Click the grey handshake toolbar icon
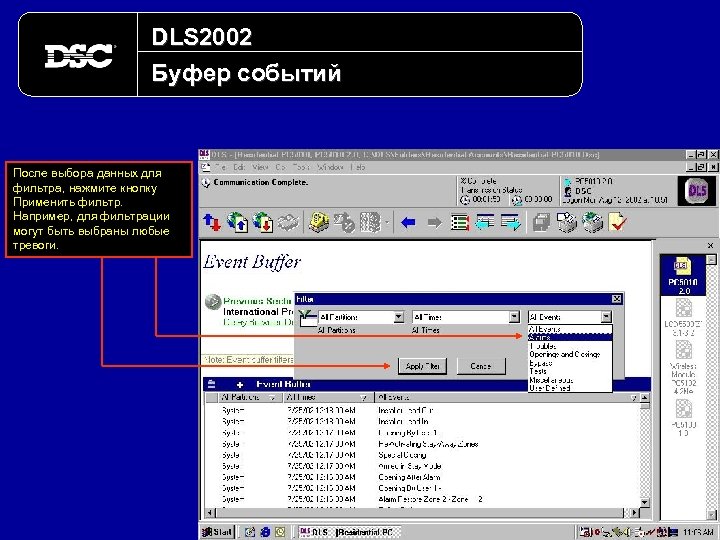The image size is (720, 540). [289, 223]
